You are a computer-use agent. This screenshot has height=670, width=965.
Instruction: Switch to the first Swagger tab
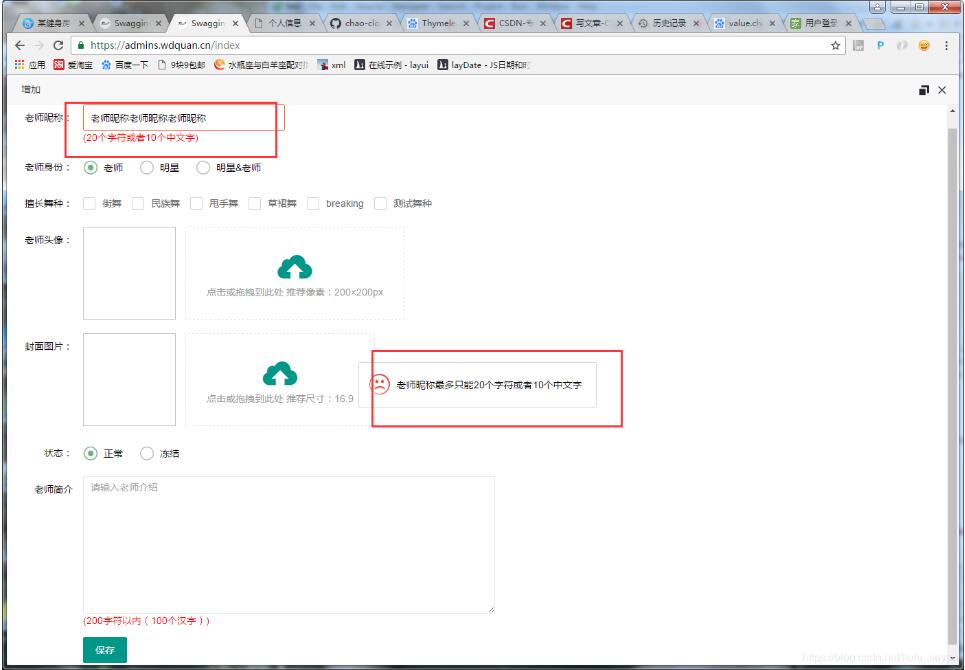[130, 23]
